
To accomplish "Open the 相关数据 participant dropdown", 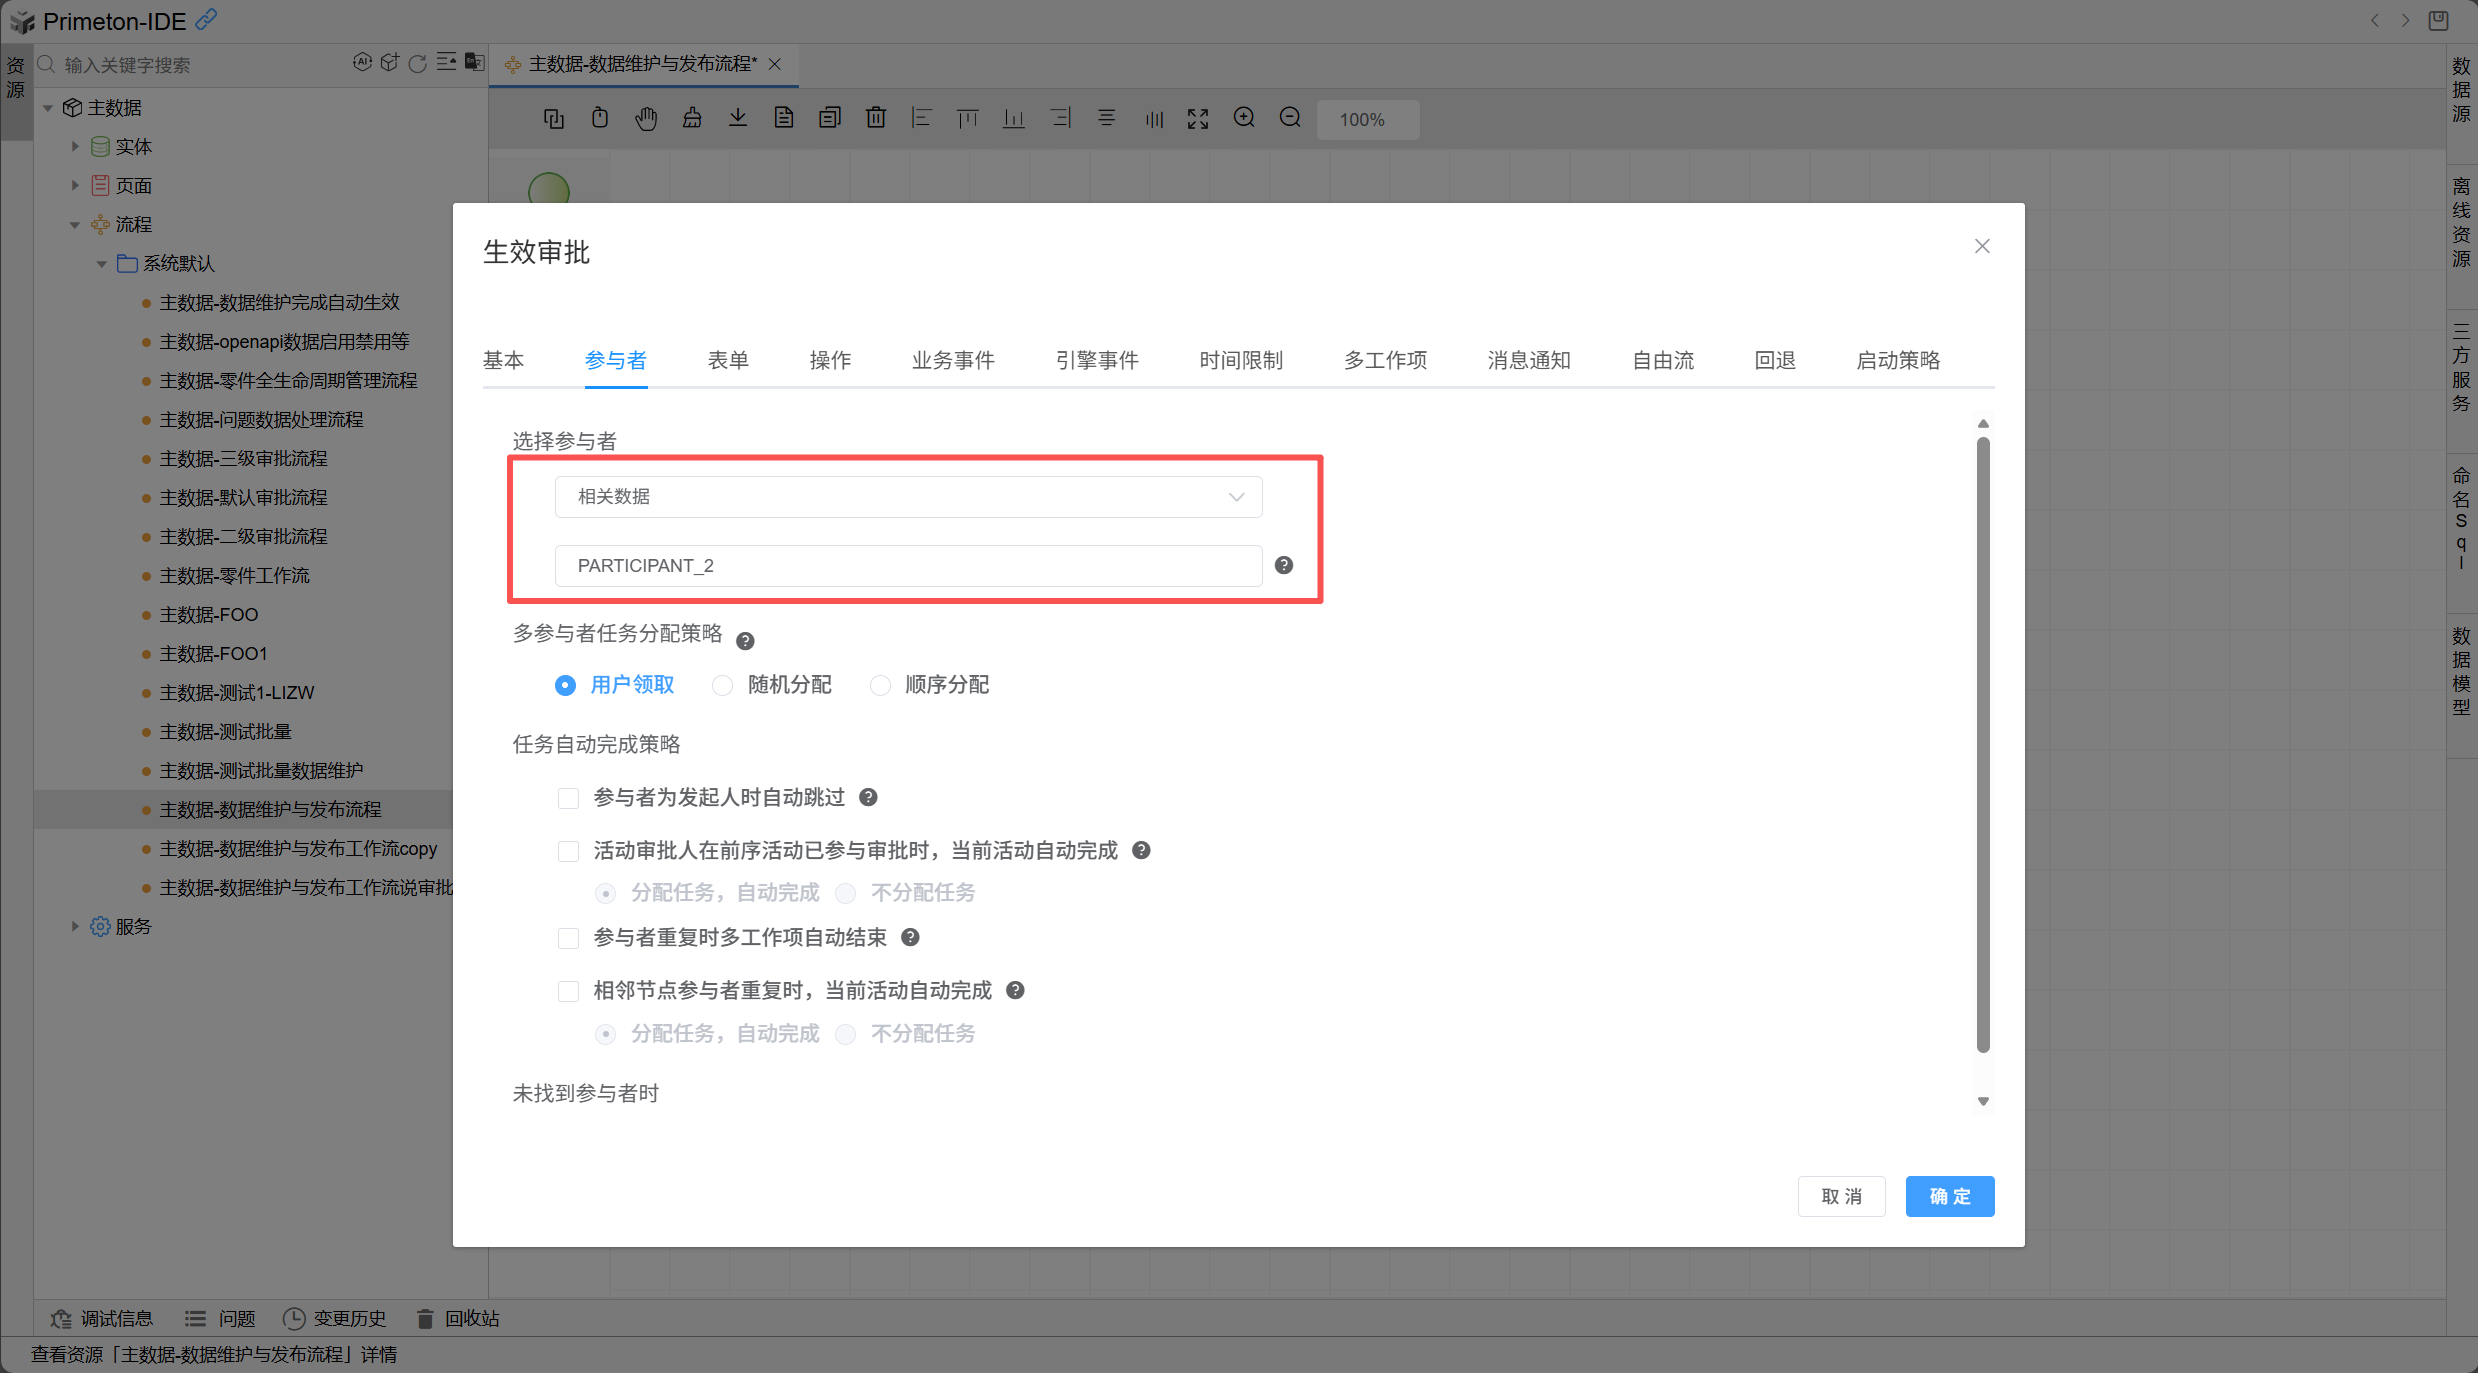I will pos(908,497).
